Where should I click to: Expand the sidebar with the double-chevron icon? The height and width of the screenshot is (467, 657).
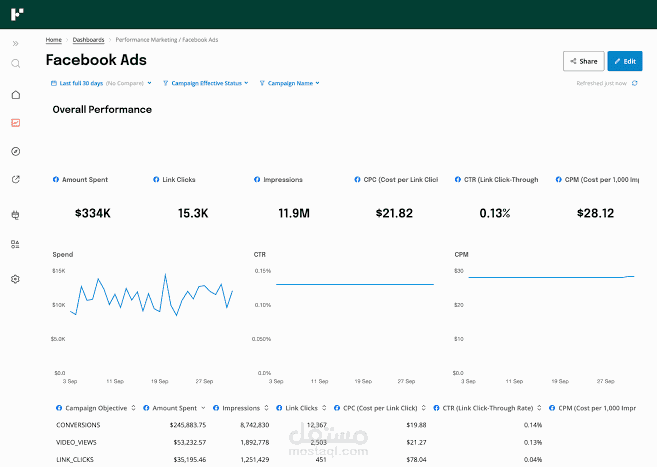pos(16,44)
